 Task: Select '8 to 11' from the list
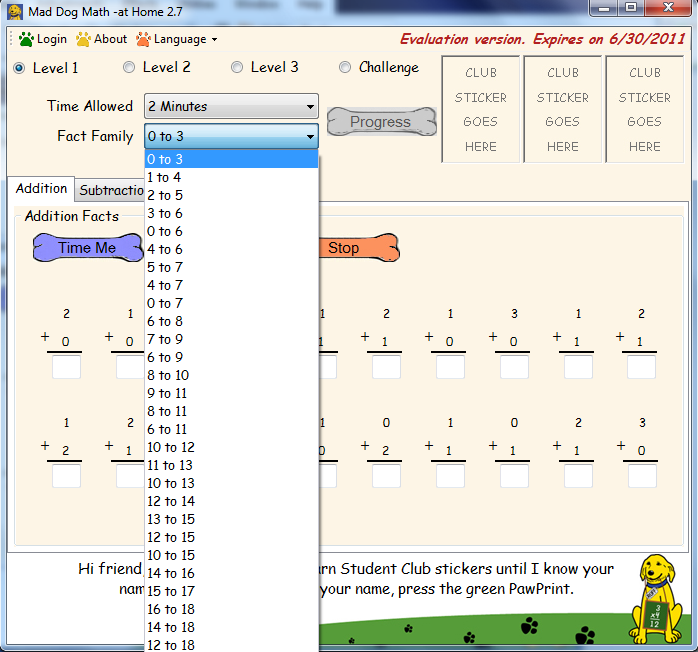[231, 411]
